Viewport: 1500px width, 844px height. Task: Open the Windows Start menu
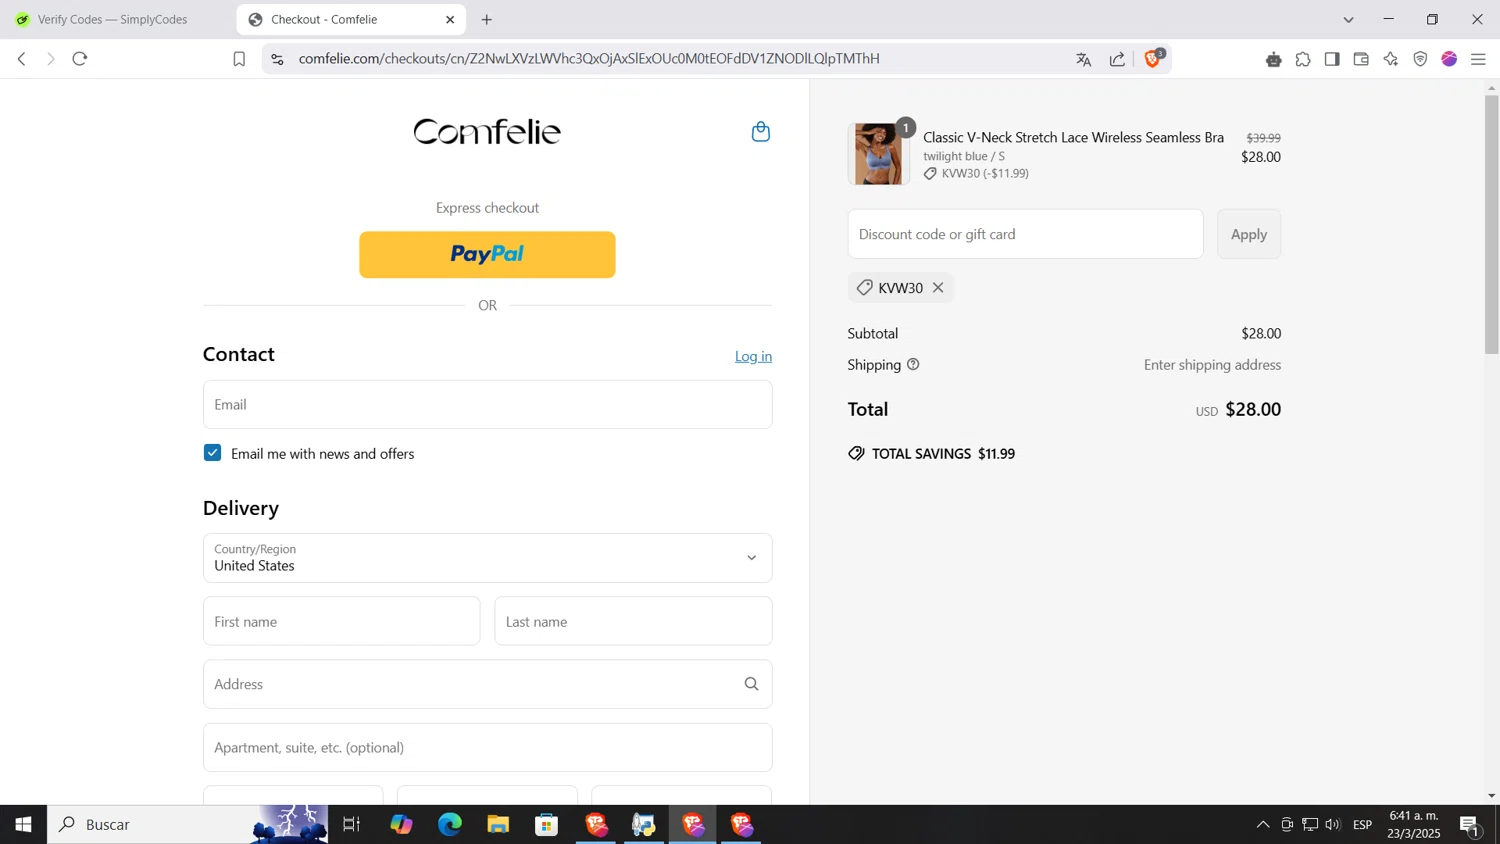pyautogui.click(x=23, y=825)
